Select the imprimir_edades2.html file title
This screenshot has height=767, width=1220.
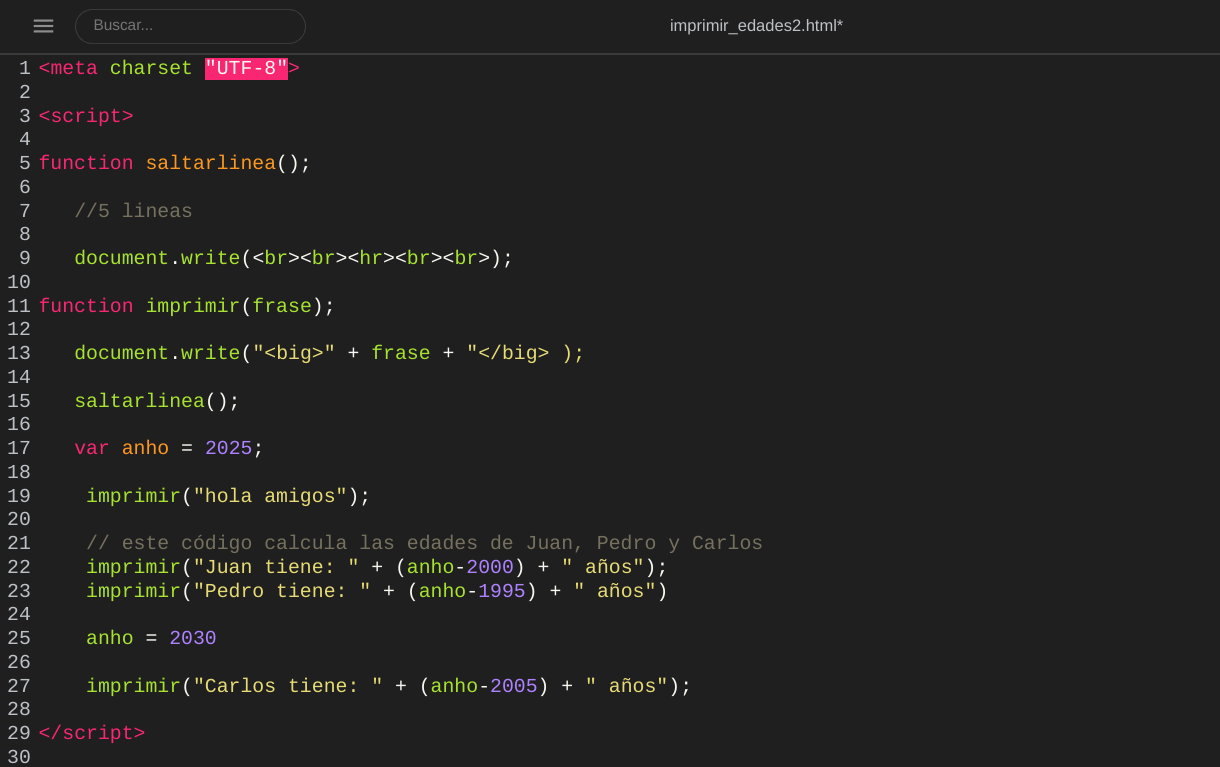pyautogui.click(x=756, y=26)
